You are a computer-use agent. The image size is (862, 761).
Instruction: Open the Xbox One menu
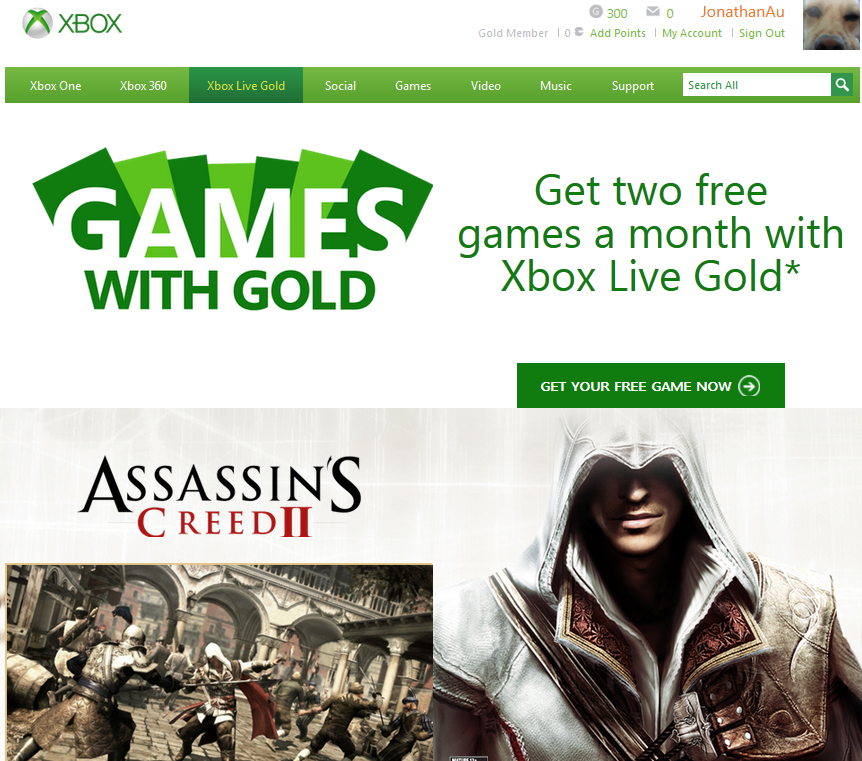pyautogui.click(x=56, y=85)
